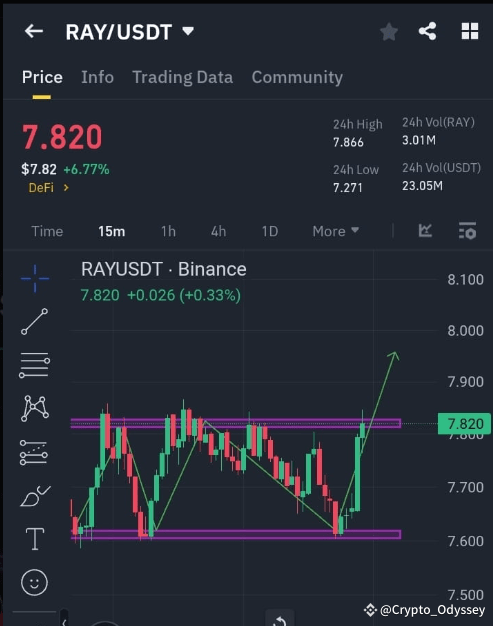Go back with the left arrow
Viewport: 493px width, 626px height.
click(x=34, y=31)
